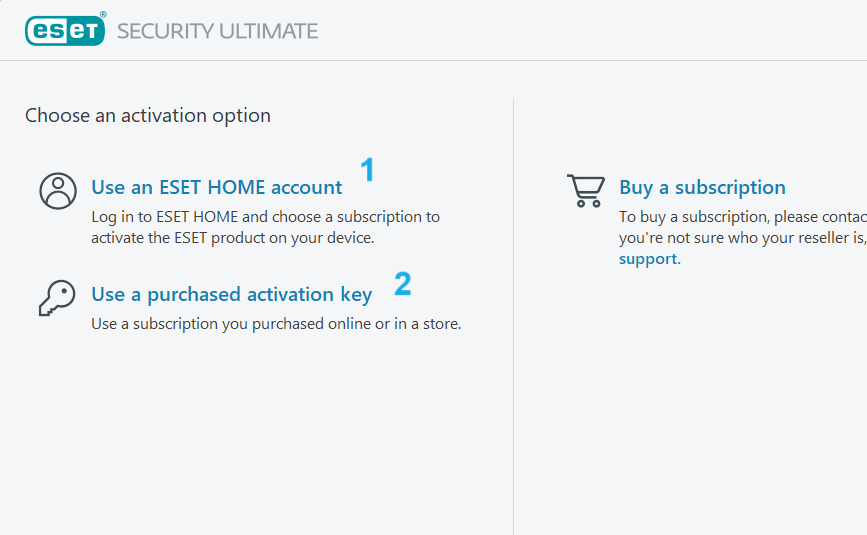Click the not sure who your reseller is text
Viewport: 867px width, 535px height.
tap(742, 238)
